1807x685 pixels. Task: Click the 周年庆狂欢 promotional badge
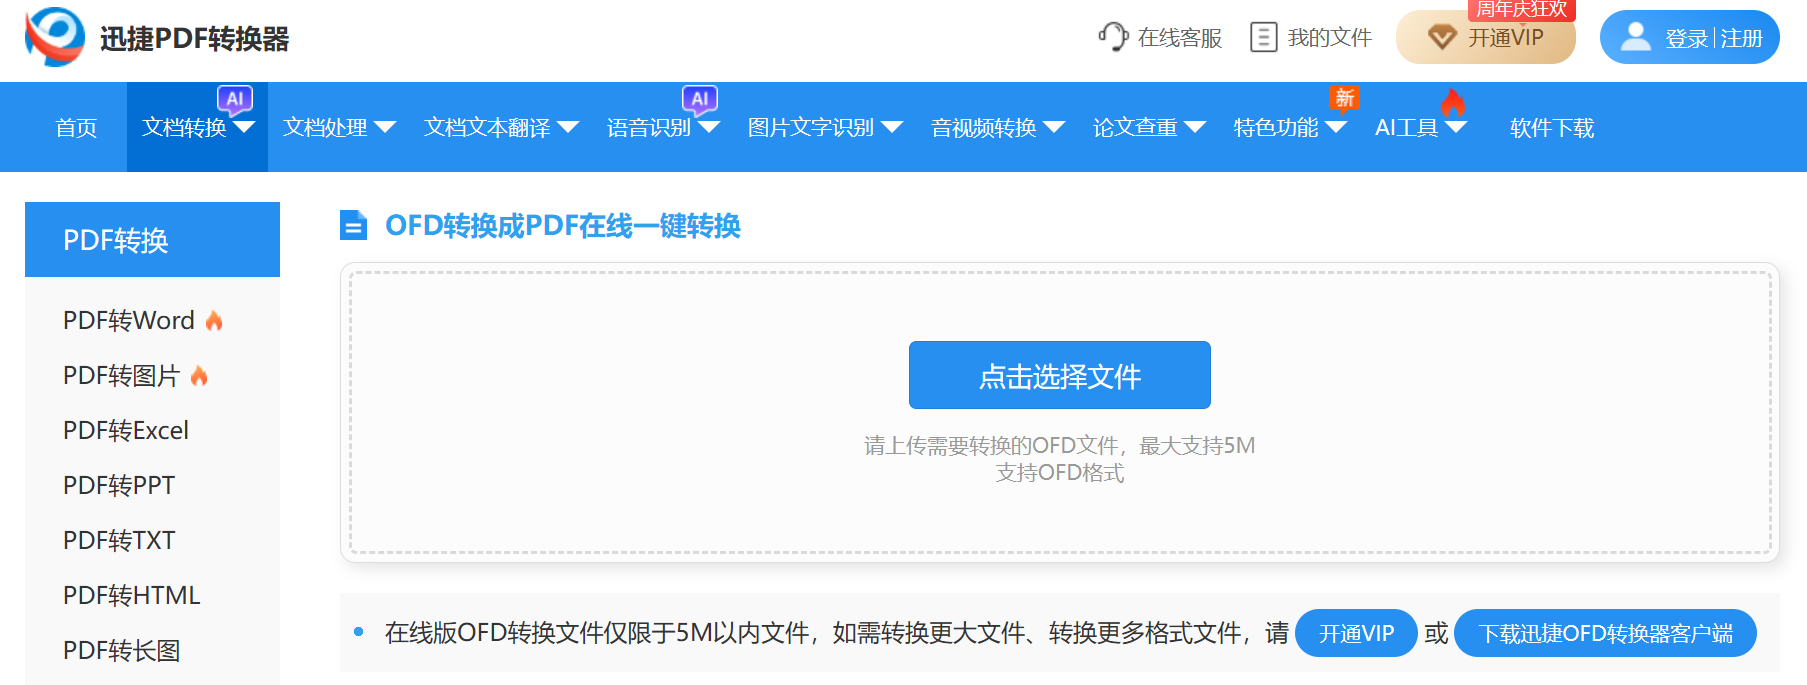pyautogui.click(x=1521, y=10)
